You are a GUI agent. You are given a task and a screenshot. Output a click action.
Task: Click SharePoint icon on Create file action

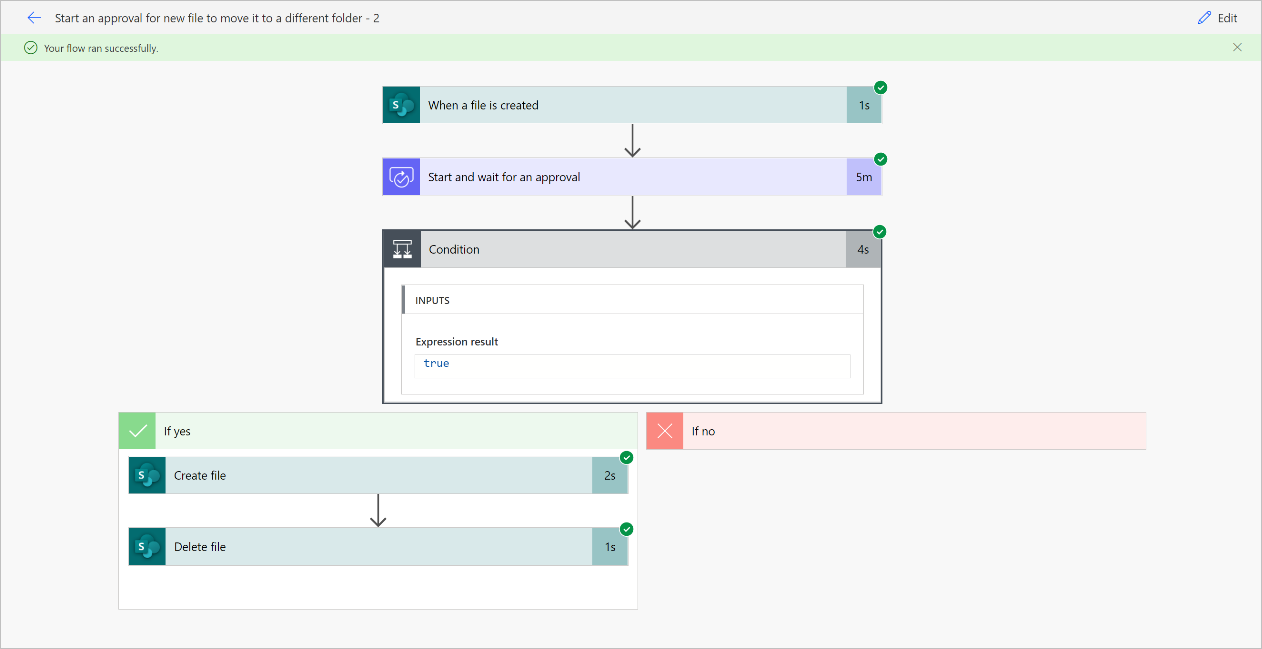(x=147, y=476)
